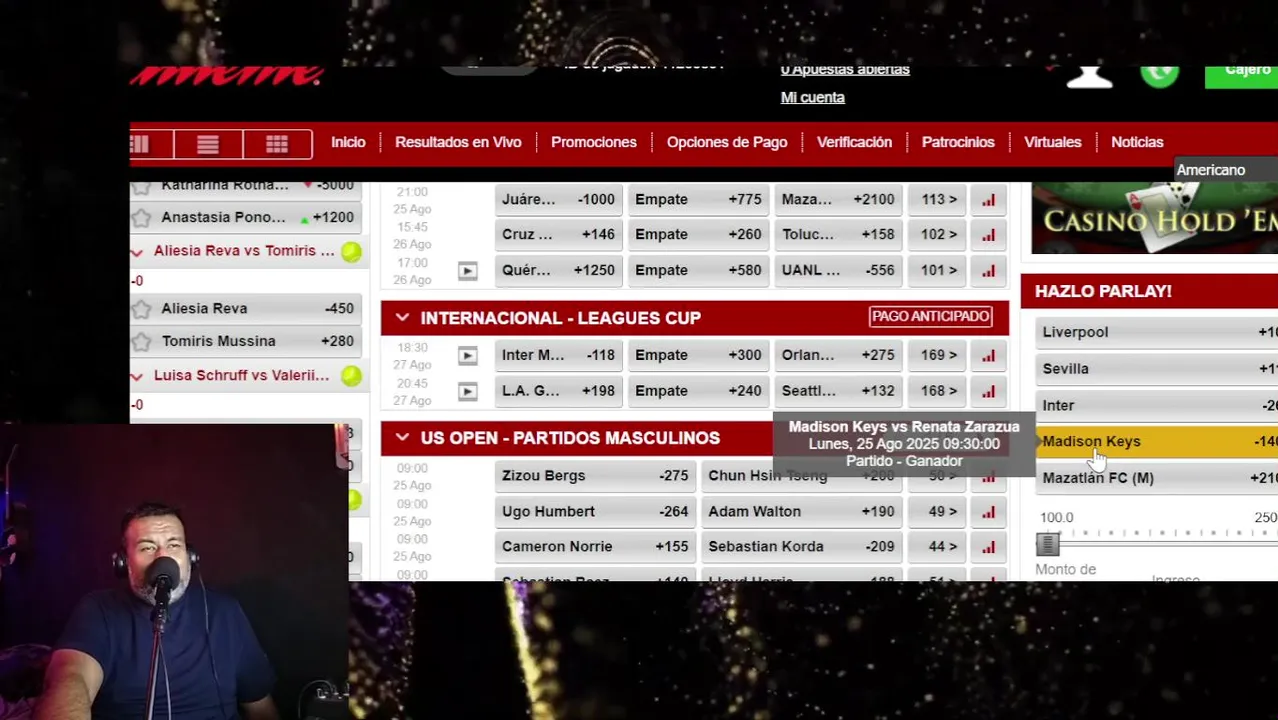This screenshot has width=1278, height=720.
Task: Expand 113 more markets for Juáre...
Action: pos(939,200)
